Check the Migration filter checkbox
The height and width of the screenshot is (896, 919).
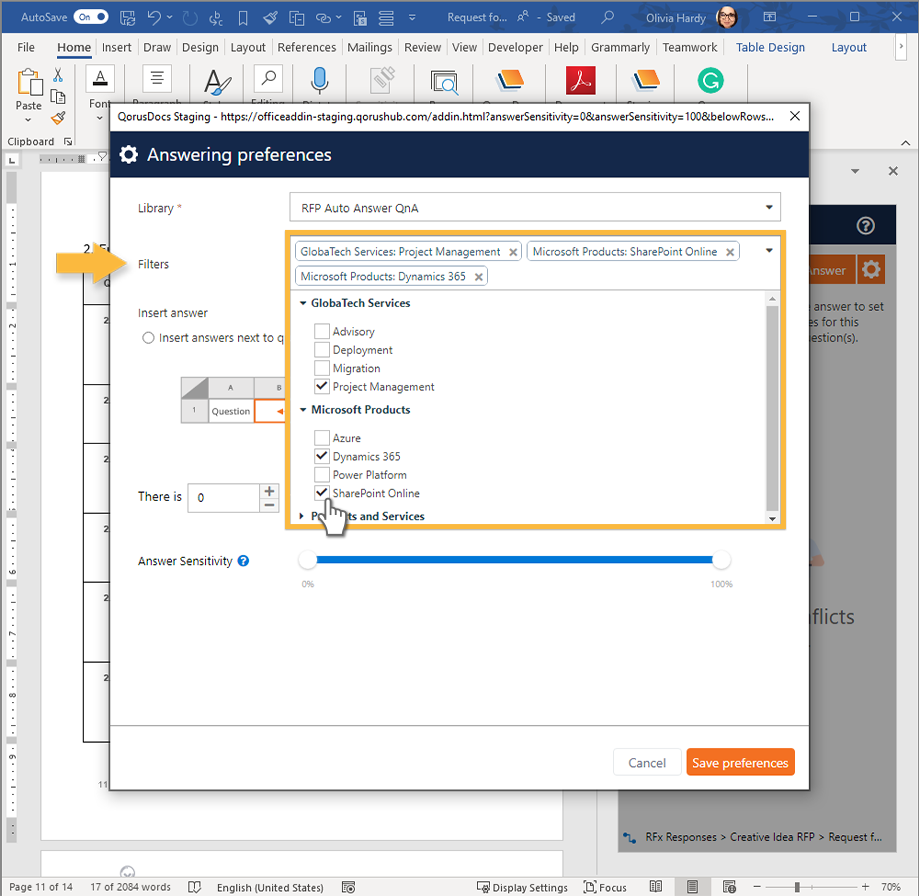[322, 368]
